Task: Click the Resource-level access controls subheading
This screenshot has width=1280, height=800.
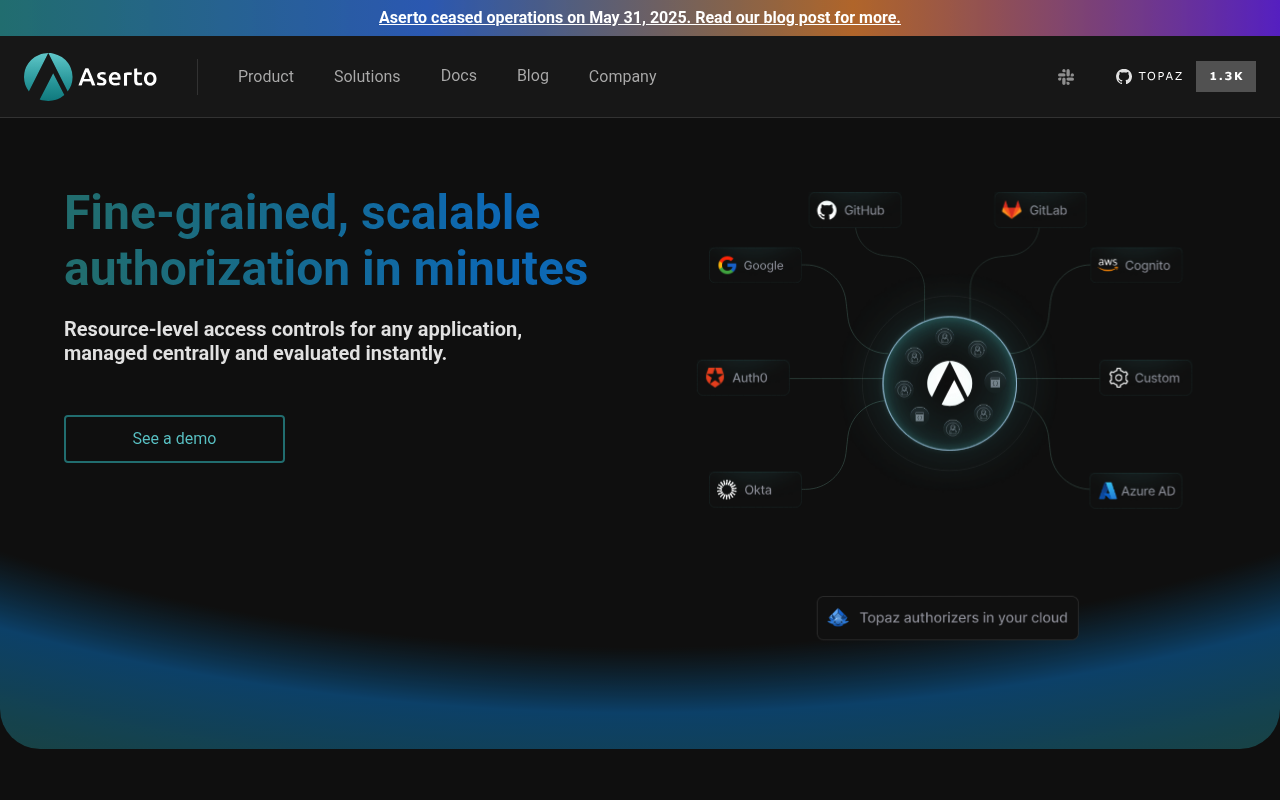Action: pyautogui.click(x=293, y=341)
